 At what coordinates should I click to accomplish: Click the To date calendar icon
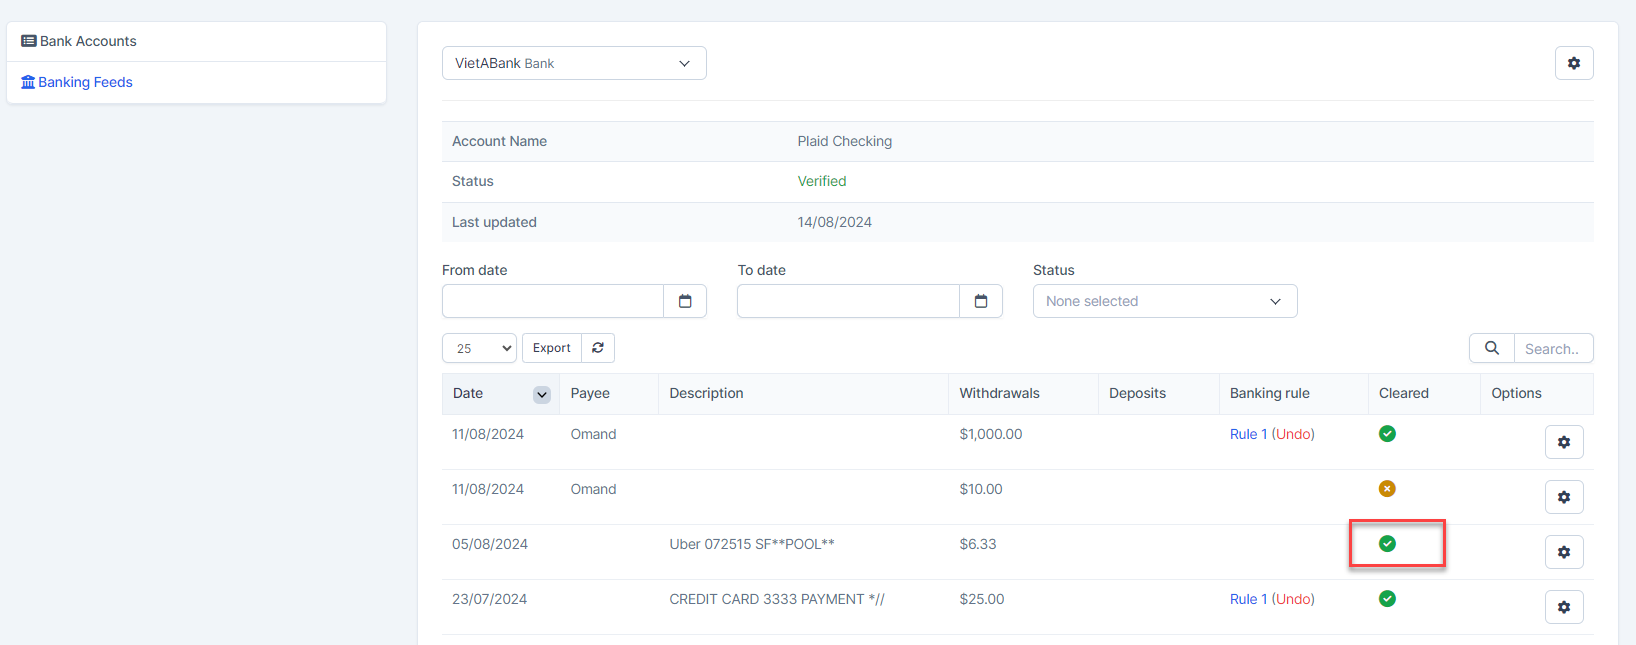(x=981, y=301)
